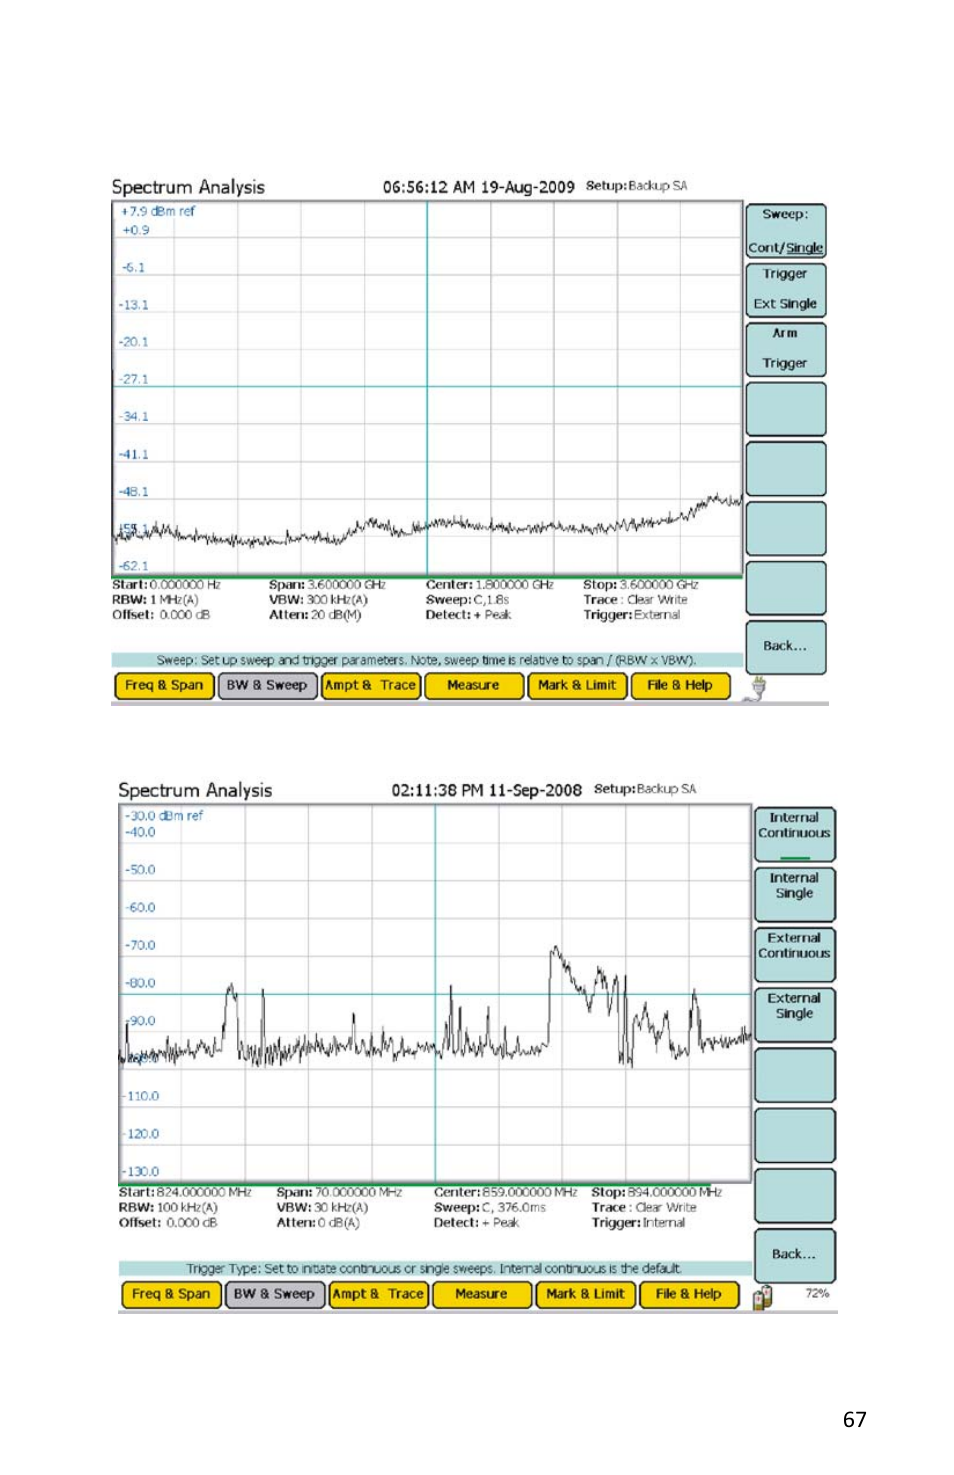The height and width of the screenshot is (1475, 954).
Task: Open Mark & Limit tab in bottom screen
Action: [585, 1294]
